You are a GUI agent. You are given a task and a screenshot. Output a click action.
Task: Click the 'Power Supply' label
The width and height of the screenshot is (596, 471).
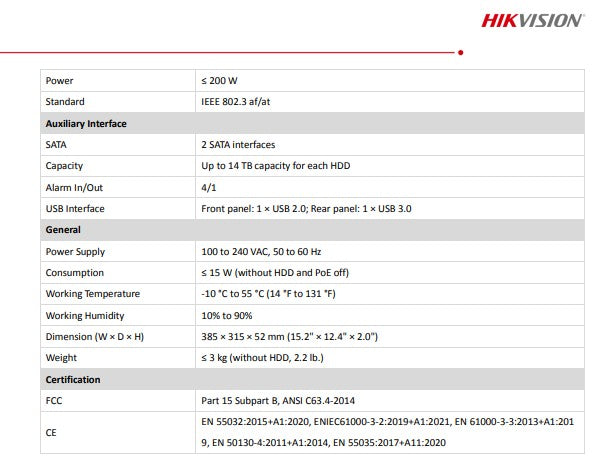[x=75, y=252]
